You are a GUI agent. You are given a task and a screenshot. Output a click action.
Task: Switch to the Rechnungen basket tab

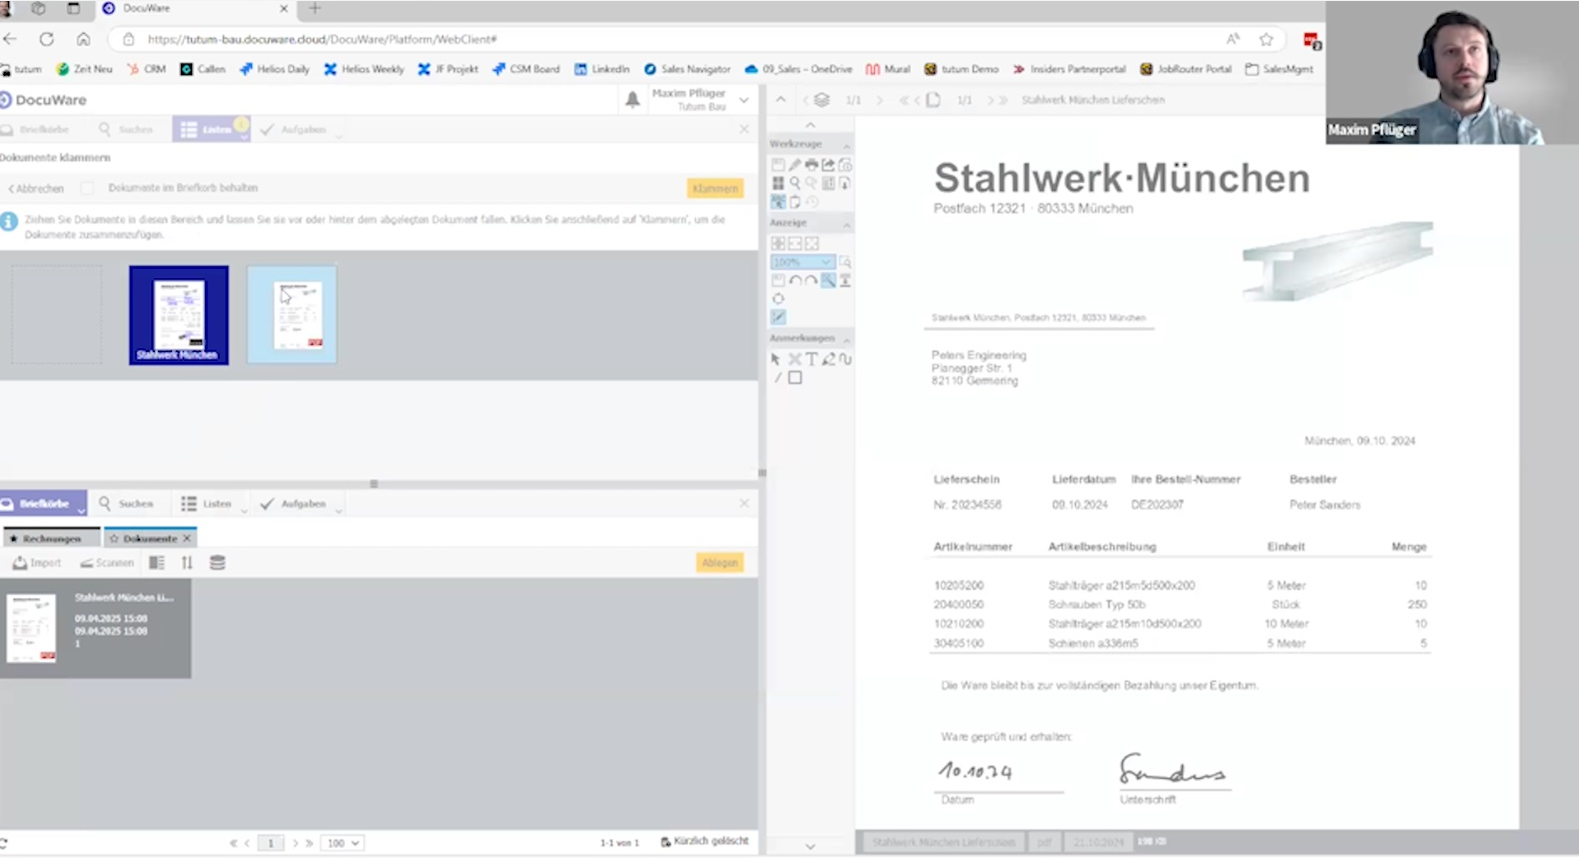click(51, 538)
